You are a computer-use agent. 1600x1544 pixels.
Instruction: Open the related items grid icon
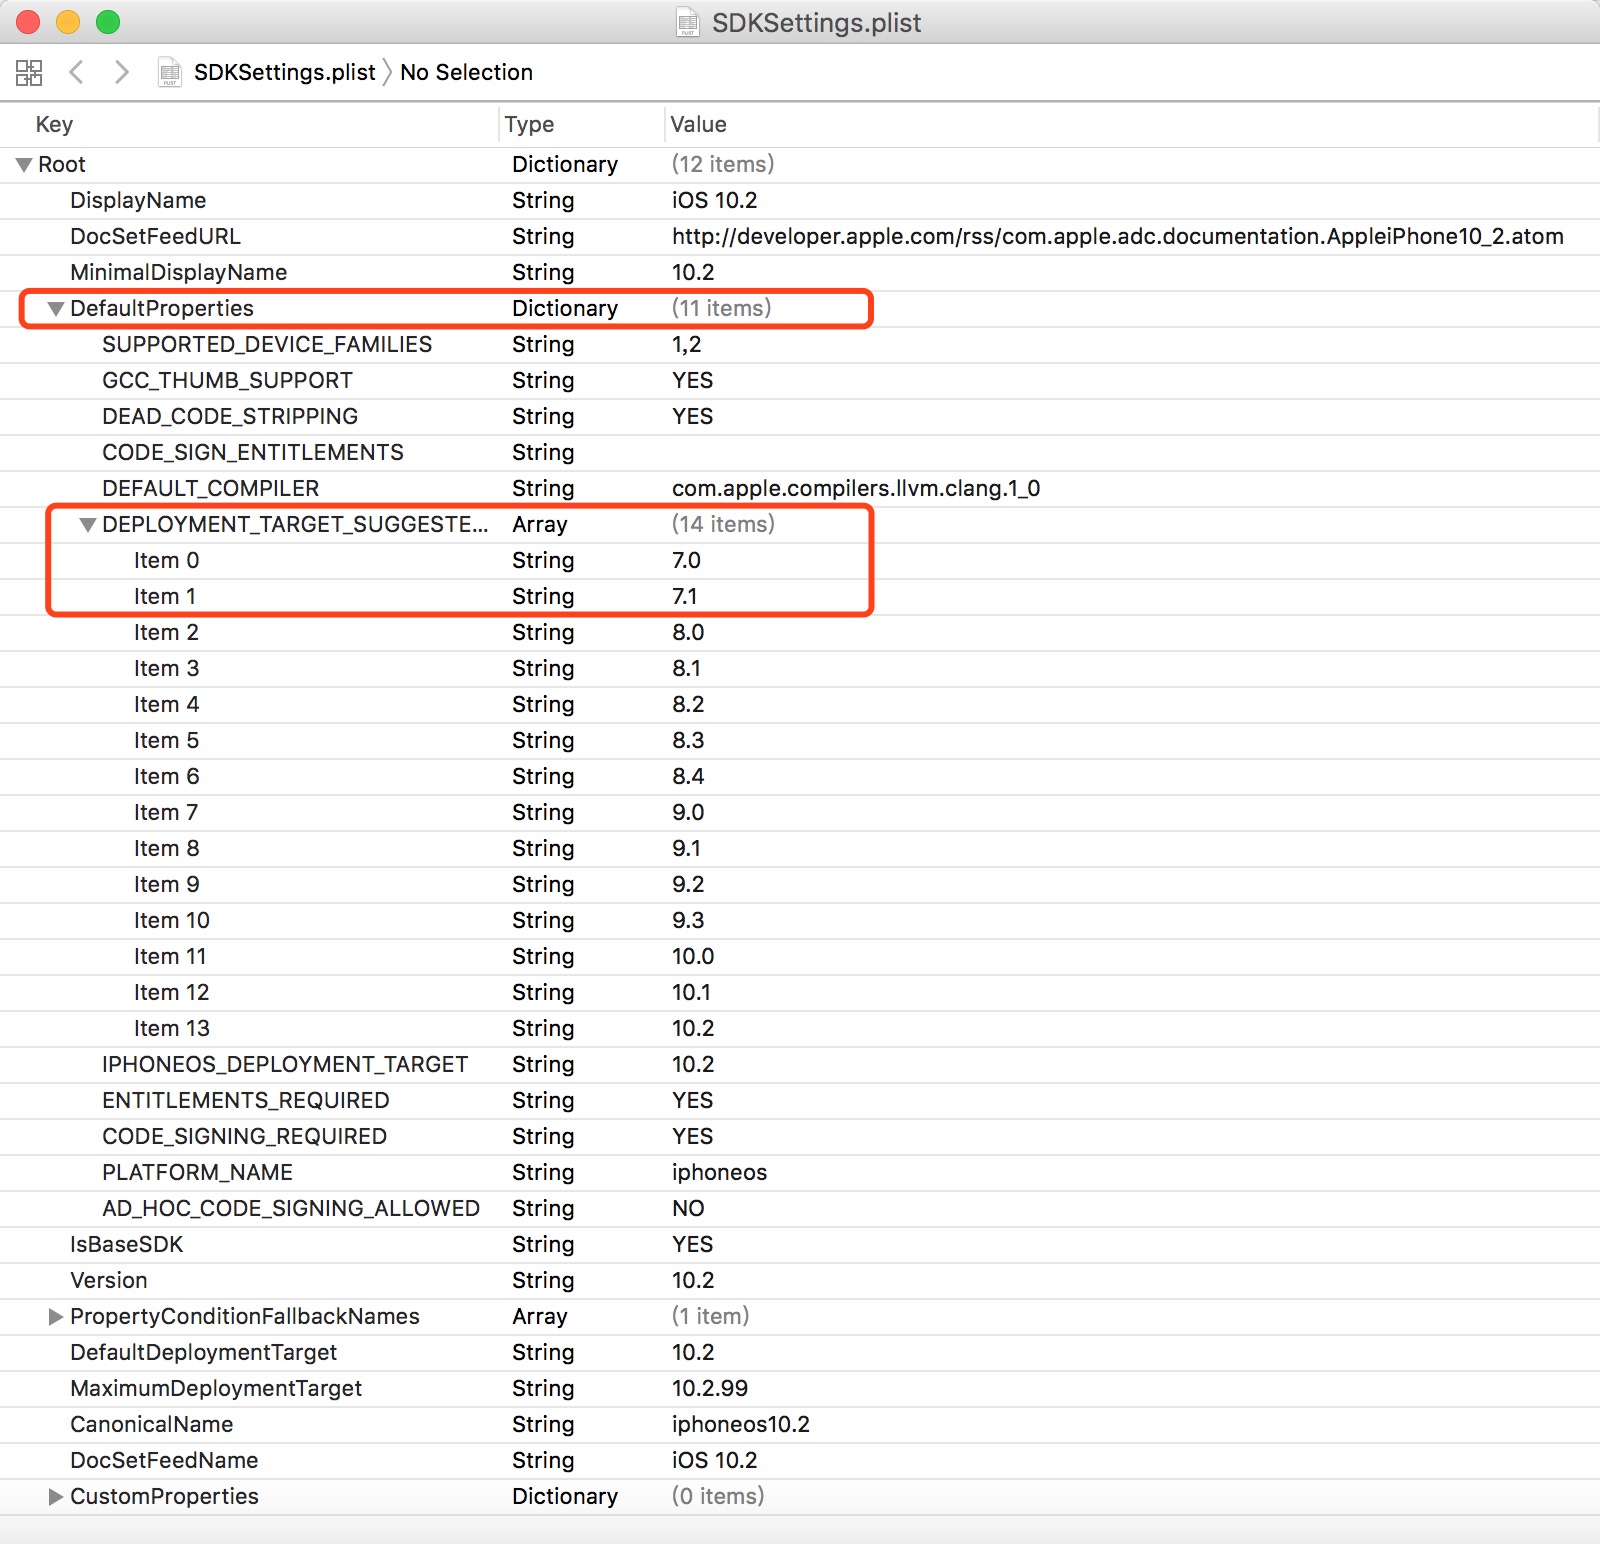tap(29, 72)
